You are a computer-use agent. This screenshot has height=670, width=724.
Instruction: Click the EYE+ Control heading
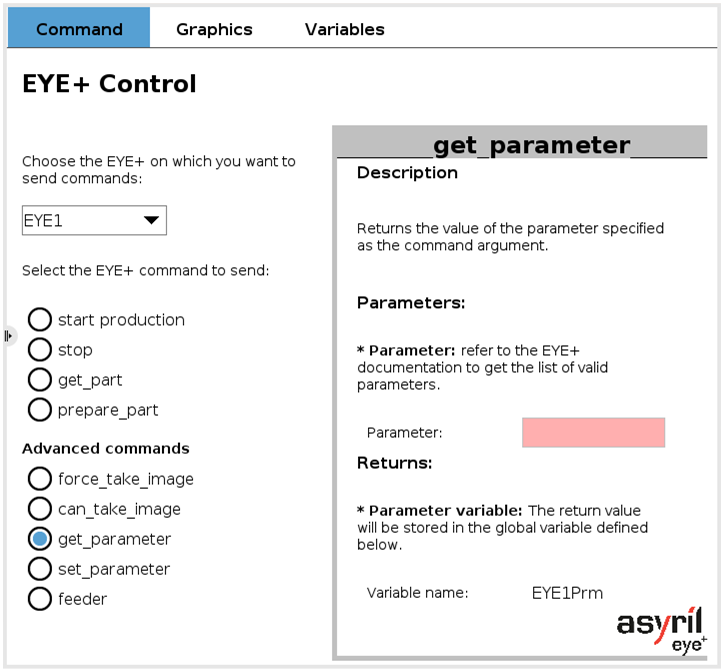coord(109,84)
